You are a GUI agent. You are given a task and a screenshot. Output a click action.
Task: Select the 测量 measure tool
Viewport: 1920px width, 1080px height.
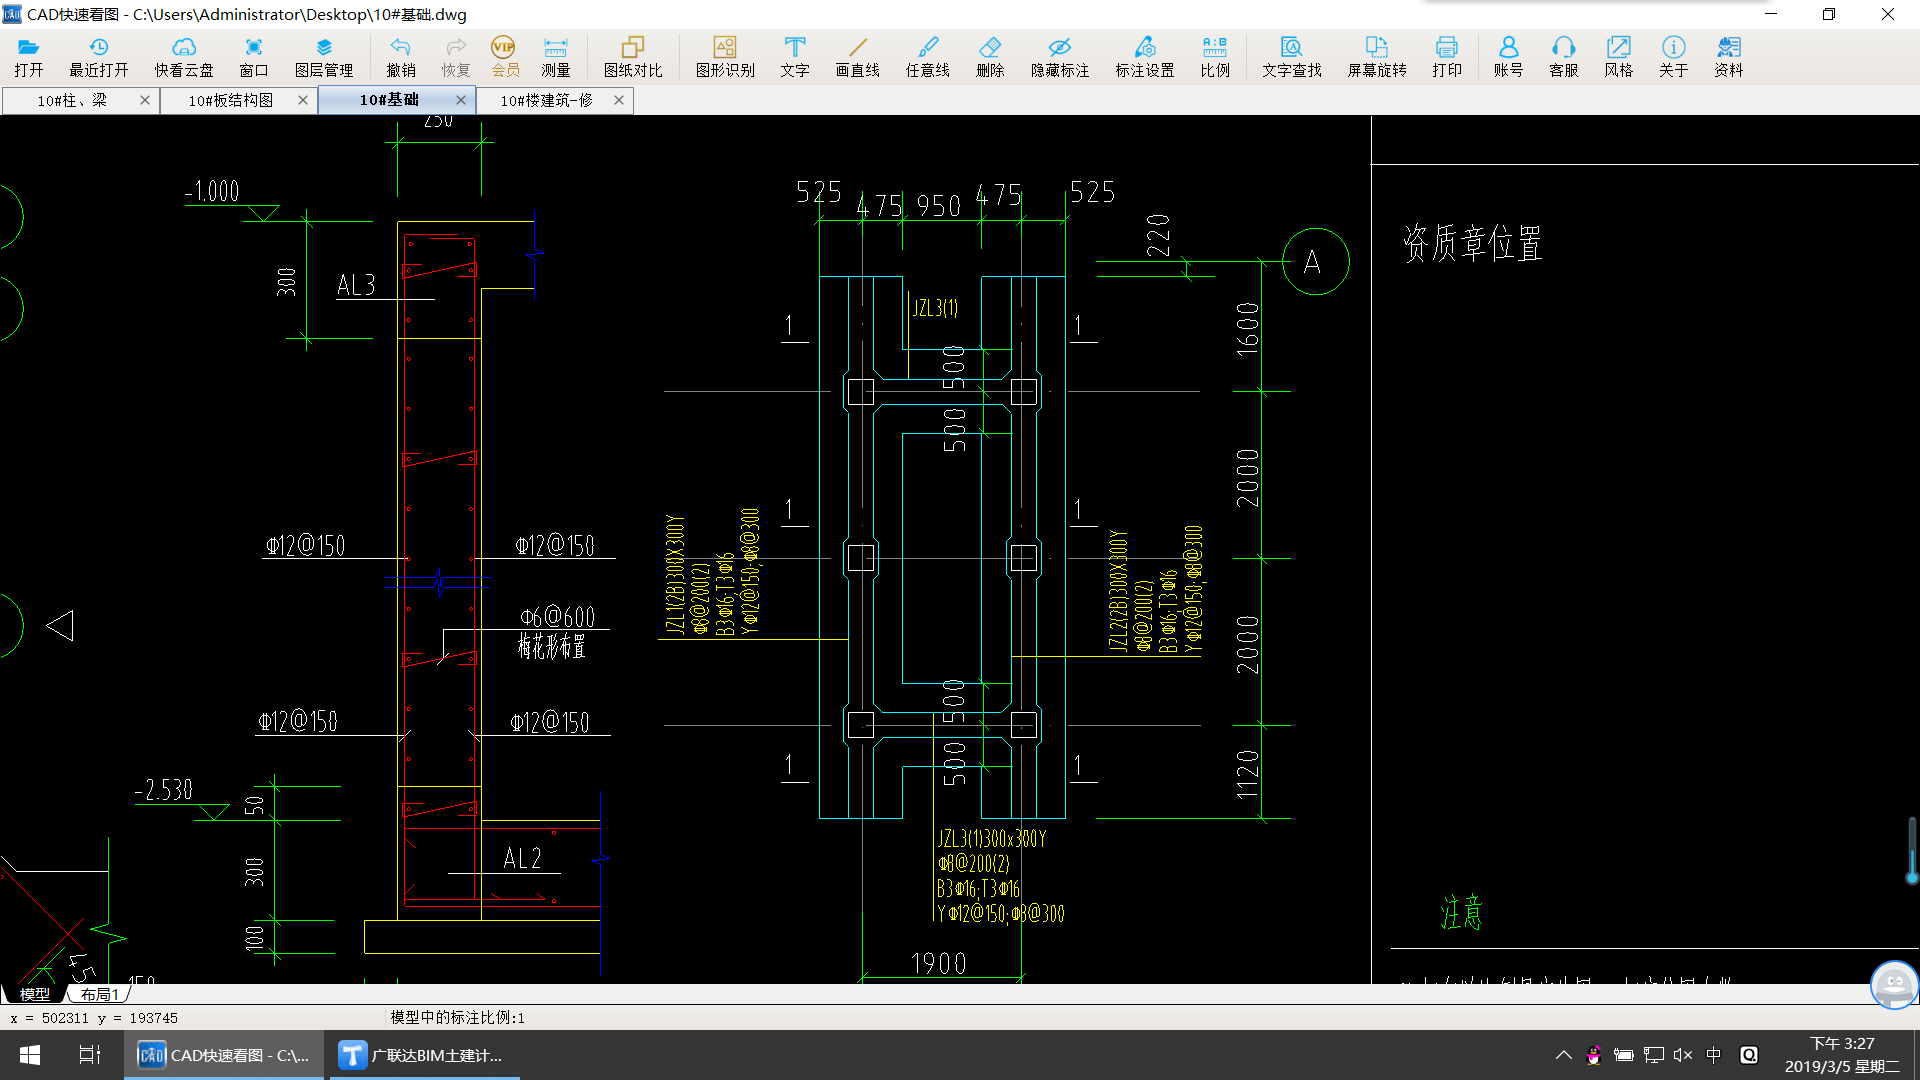coord(556,57)
